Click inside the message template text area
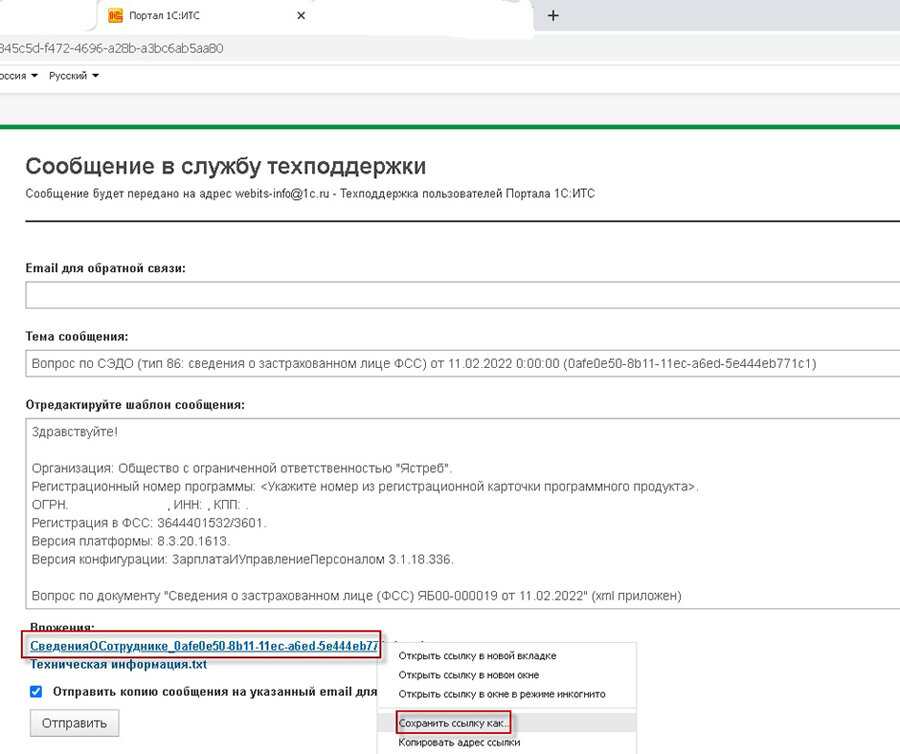Viewport: 900px width, 754px height. [x=463, y=514]
